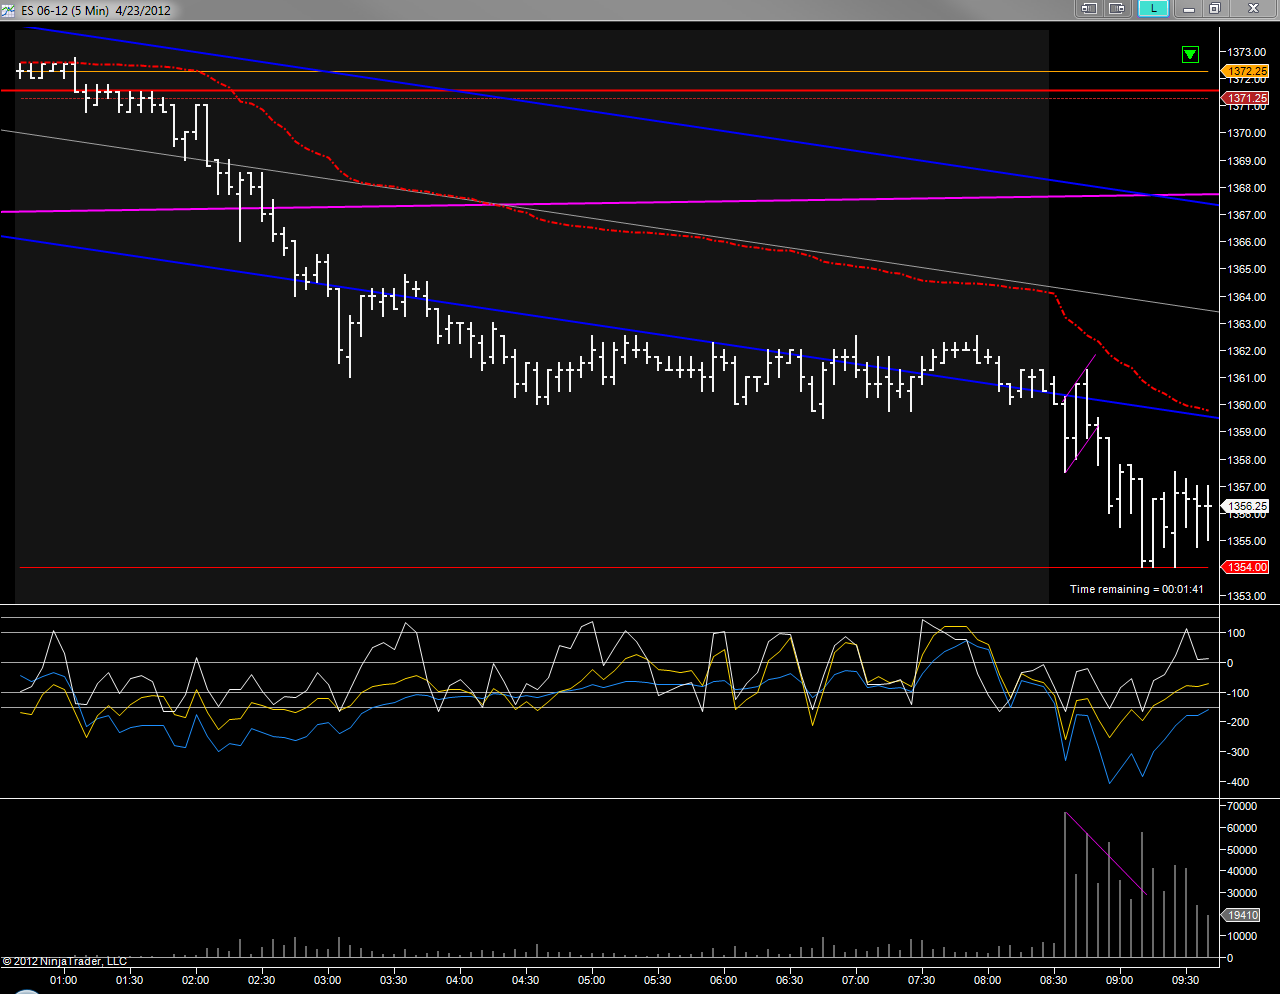Click the right-side panel icon button in the title bar

(x=1117, y=9)
